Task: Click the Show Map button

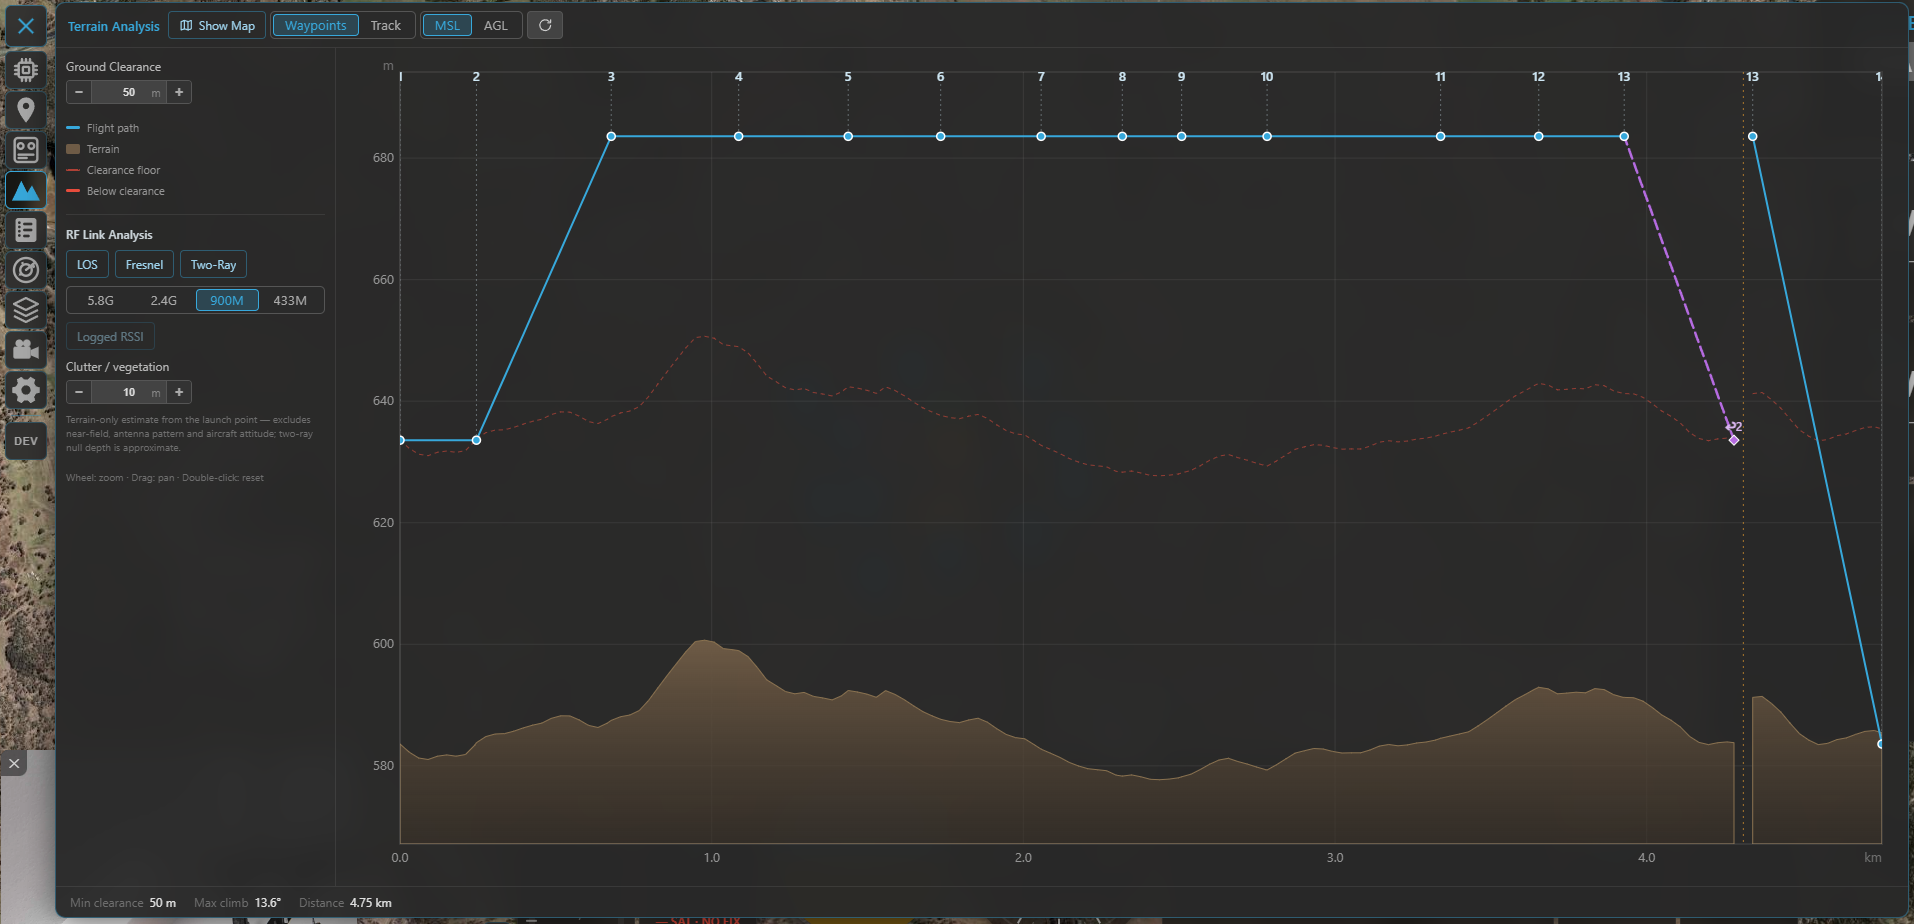Action: [x=217, y=25]
